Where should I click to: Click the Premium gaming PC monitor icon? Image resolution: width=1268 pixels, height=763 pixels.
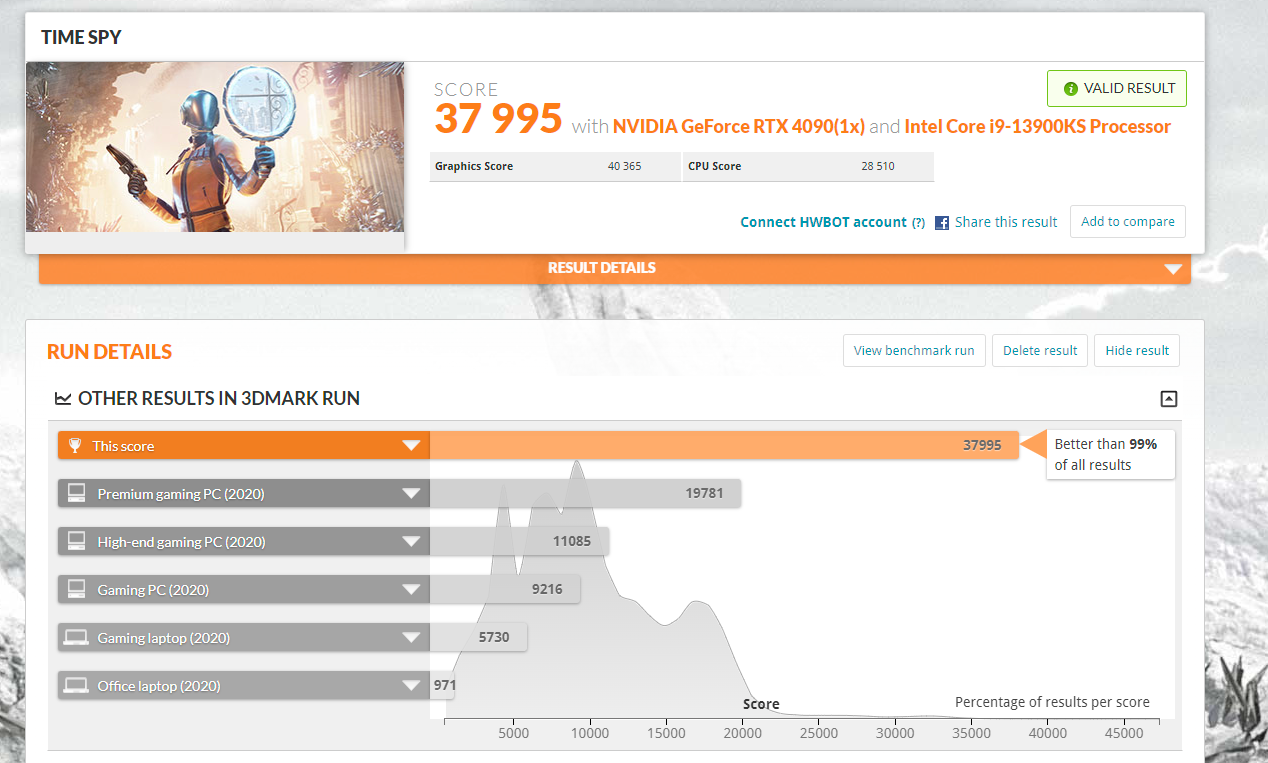pyautogui.click(x=75, y=494)
